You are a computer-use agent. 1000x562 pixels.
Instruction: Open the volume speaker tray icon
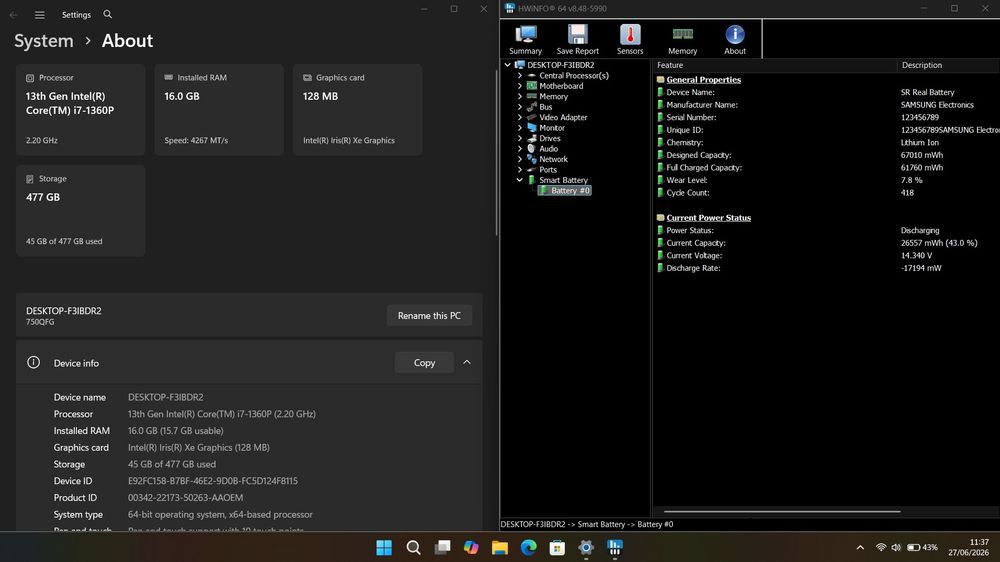tap(896, 547)
